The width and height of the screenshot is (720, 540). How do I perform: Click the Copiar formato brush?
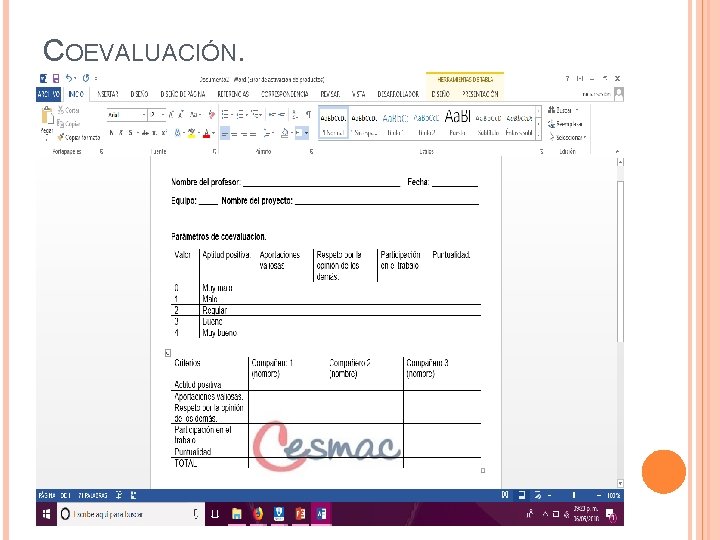pyautogui.click(x=79, y=137)
